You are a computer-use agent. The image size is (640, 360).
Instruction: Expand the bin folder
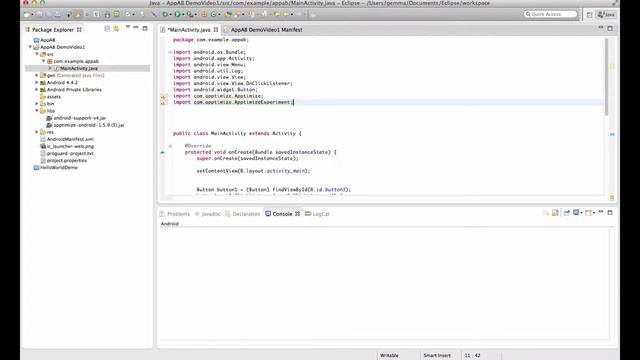click(37, 104)
